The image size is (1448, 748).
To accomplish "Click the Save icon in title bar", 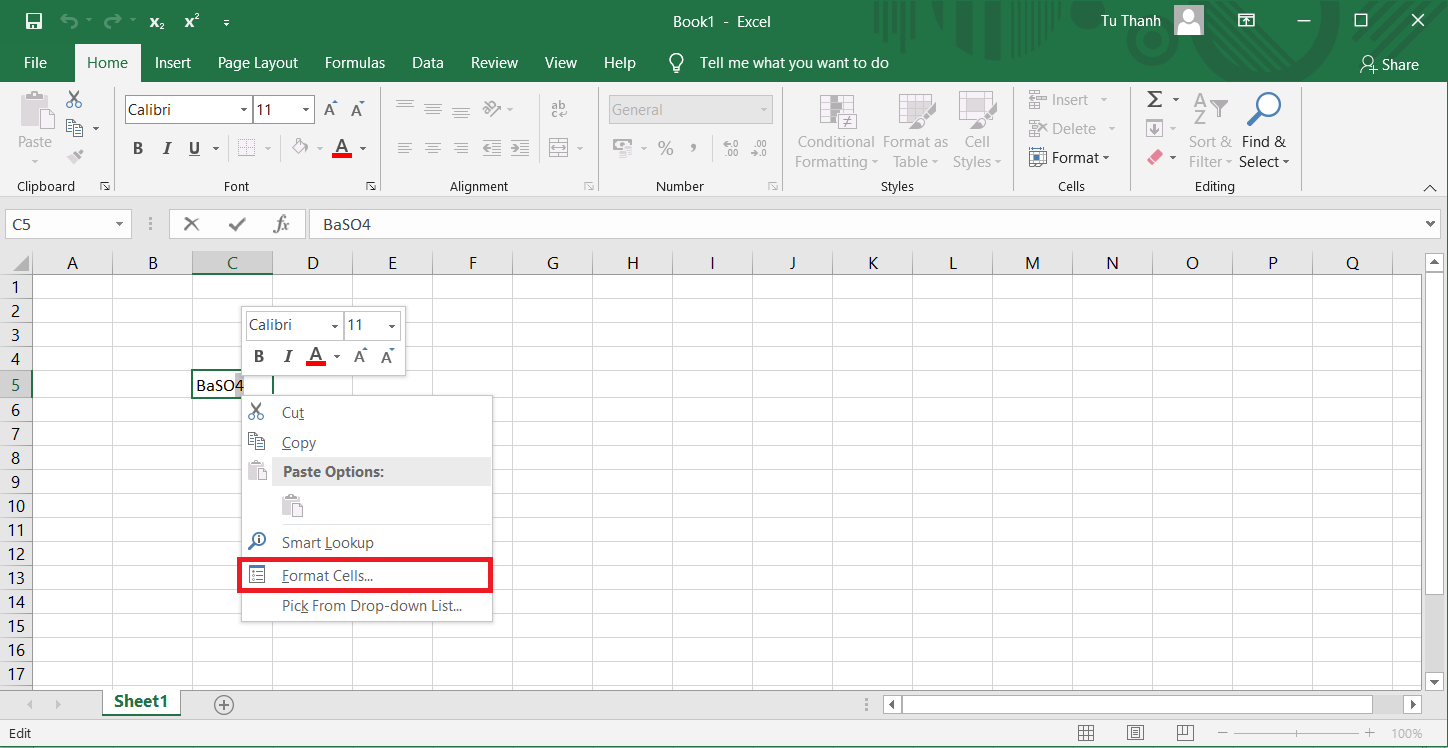I will [34, 21].
